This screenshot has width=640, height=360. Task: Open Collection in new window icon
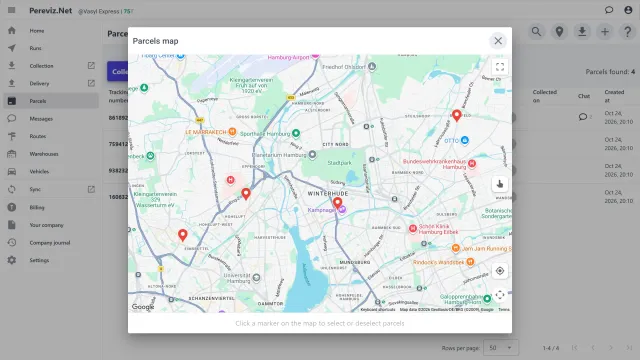91,65
